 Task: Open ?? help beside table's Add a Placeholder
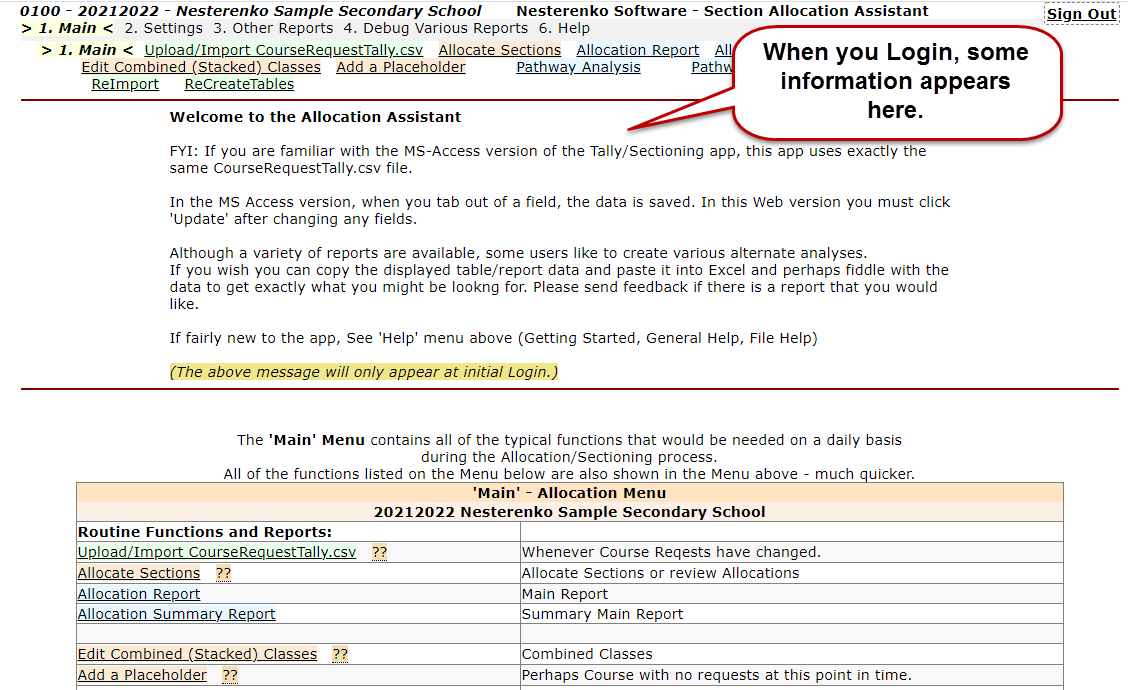[230, 676]
